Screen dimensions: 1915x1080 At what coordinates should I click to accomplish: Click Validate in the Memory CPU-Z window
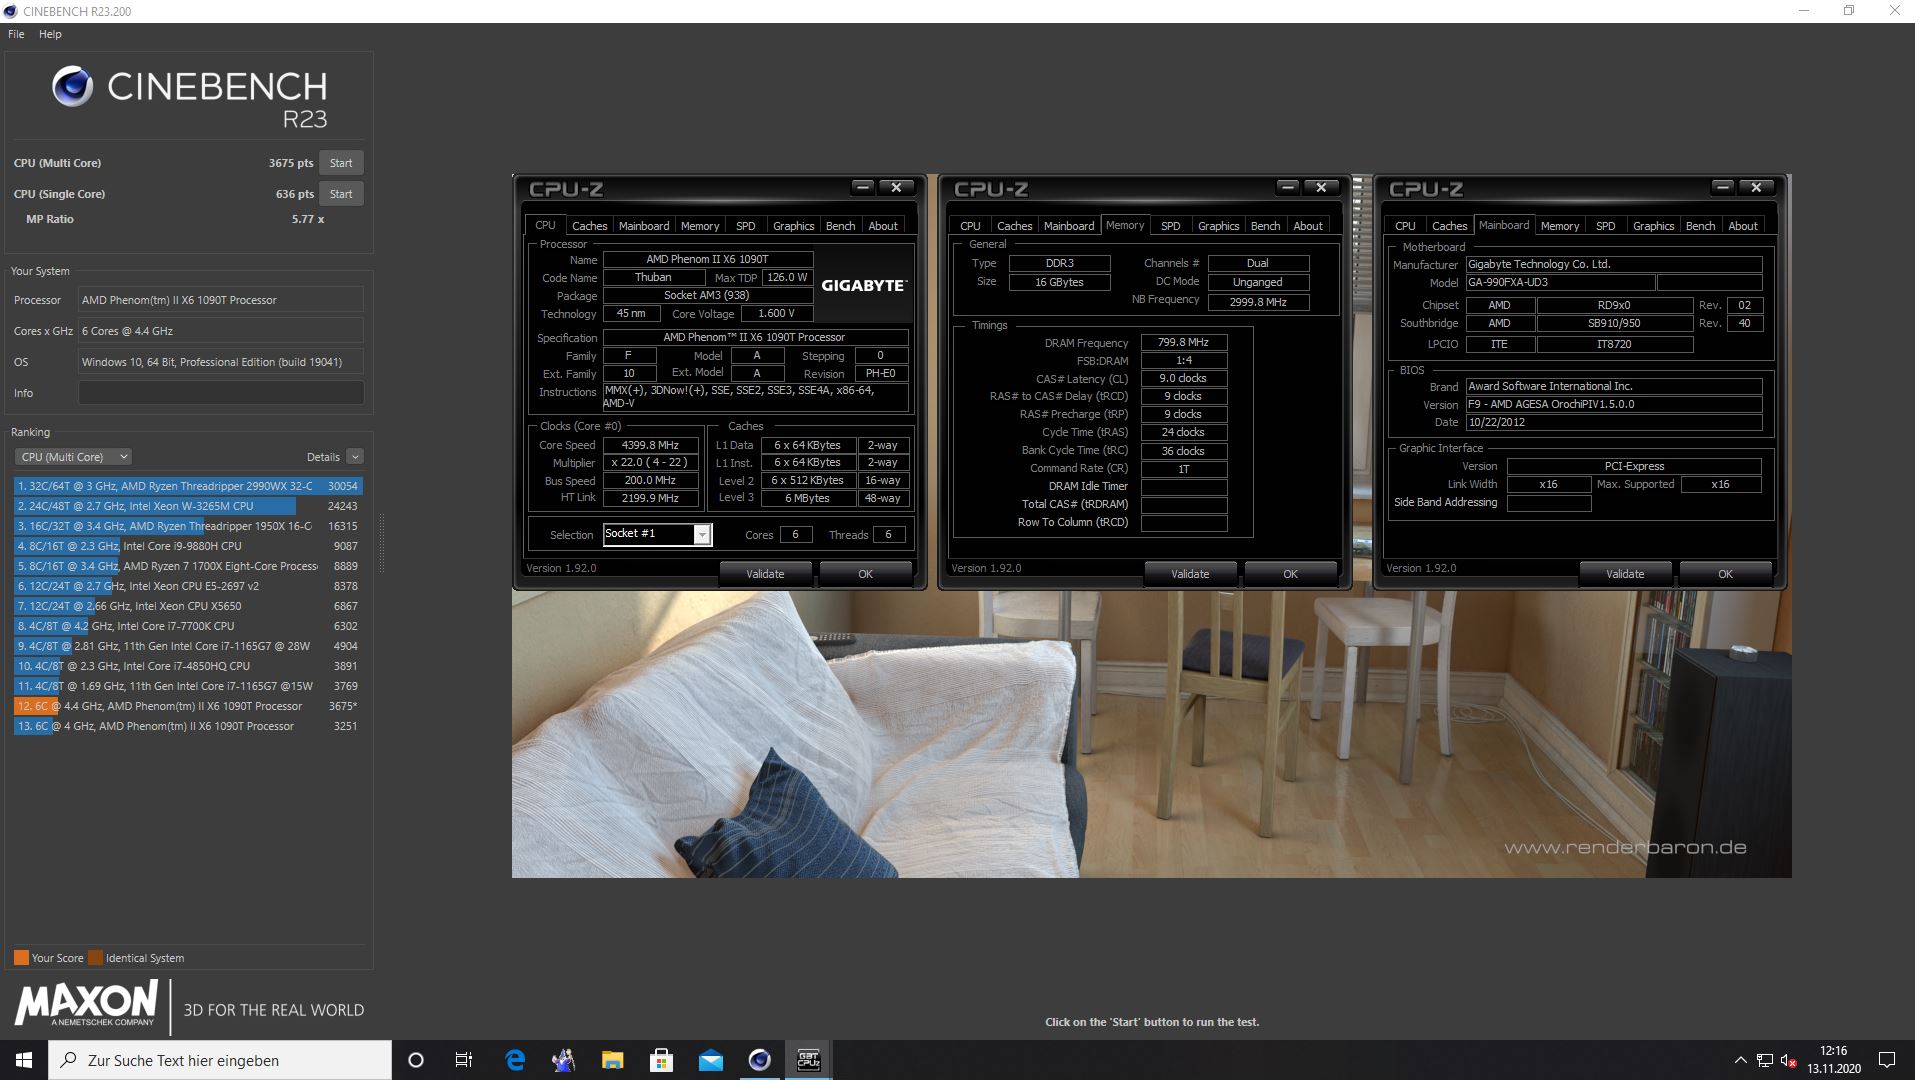point(1190,573)
